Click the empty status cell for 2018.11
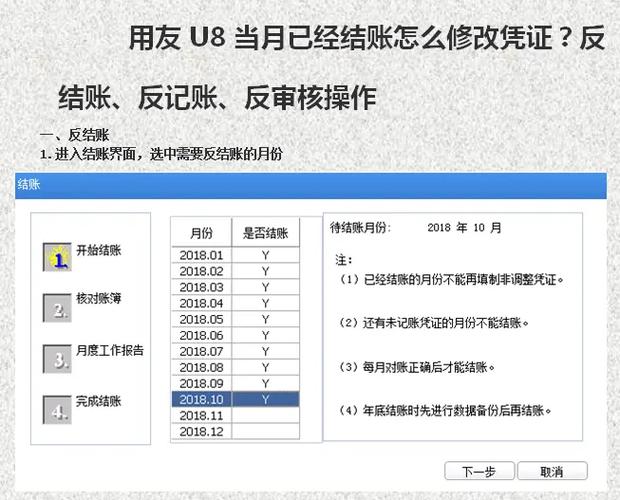Viewport: 620px width, 500px height. coord(265,415)
